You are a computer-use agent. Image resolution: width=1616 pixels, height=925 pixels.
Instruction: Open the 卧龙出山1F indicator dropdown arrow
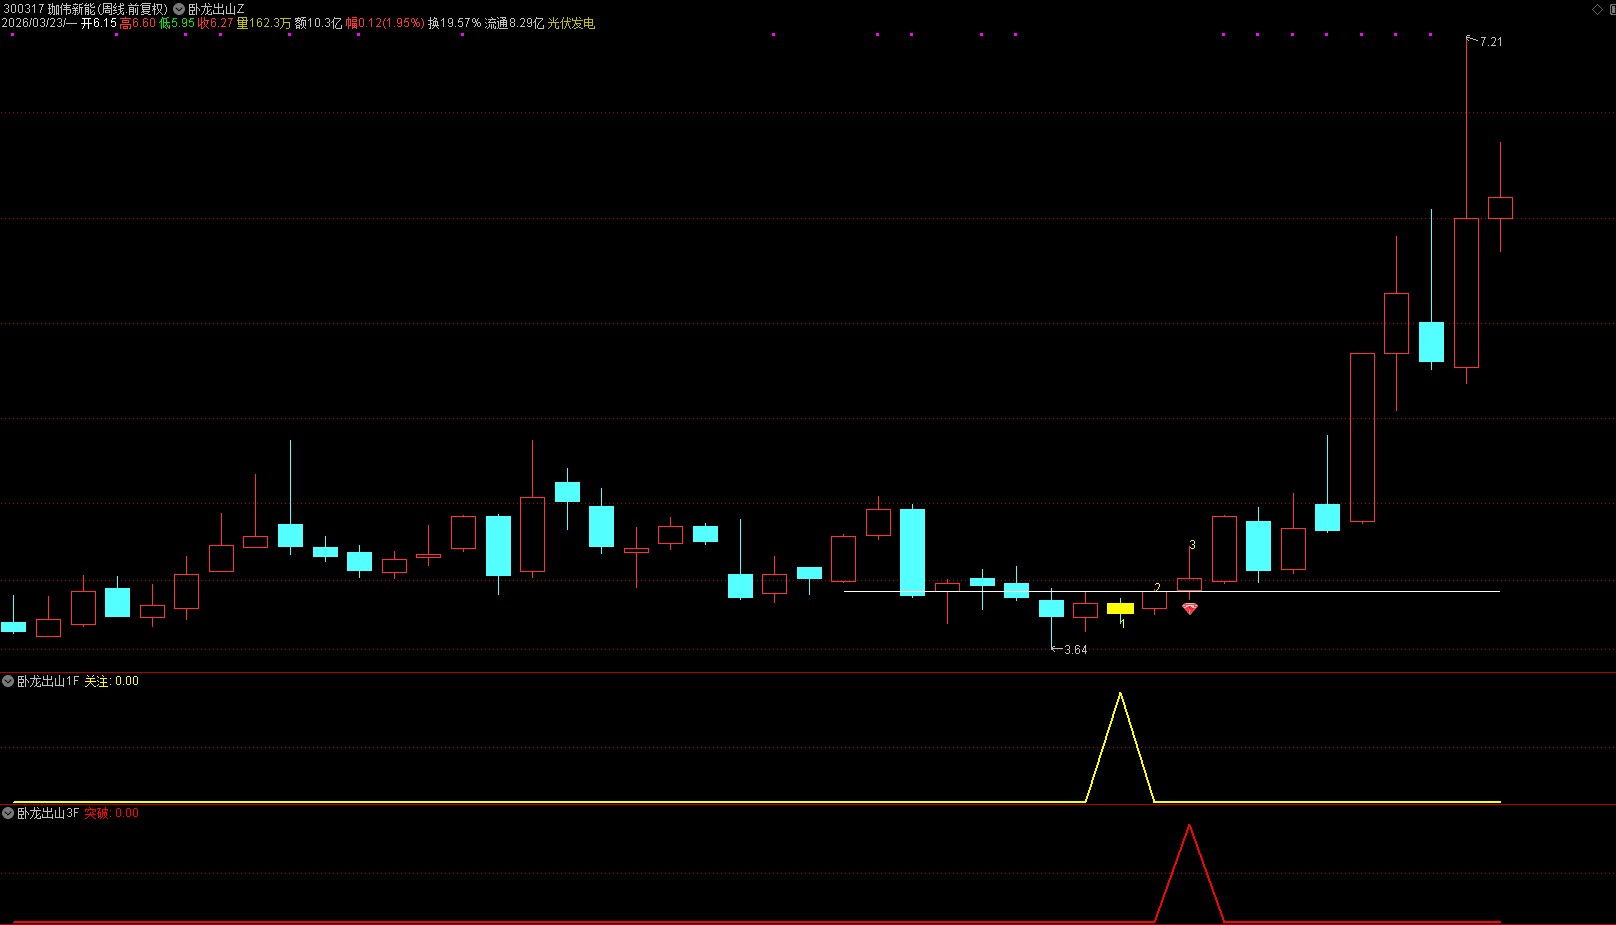click(x=8, y=681)
